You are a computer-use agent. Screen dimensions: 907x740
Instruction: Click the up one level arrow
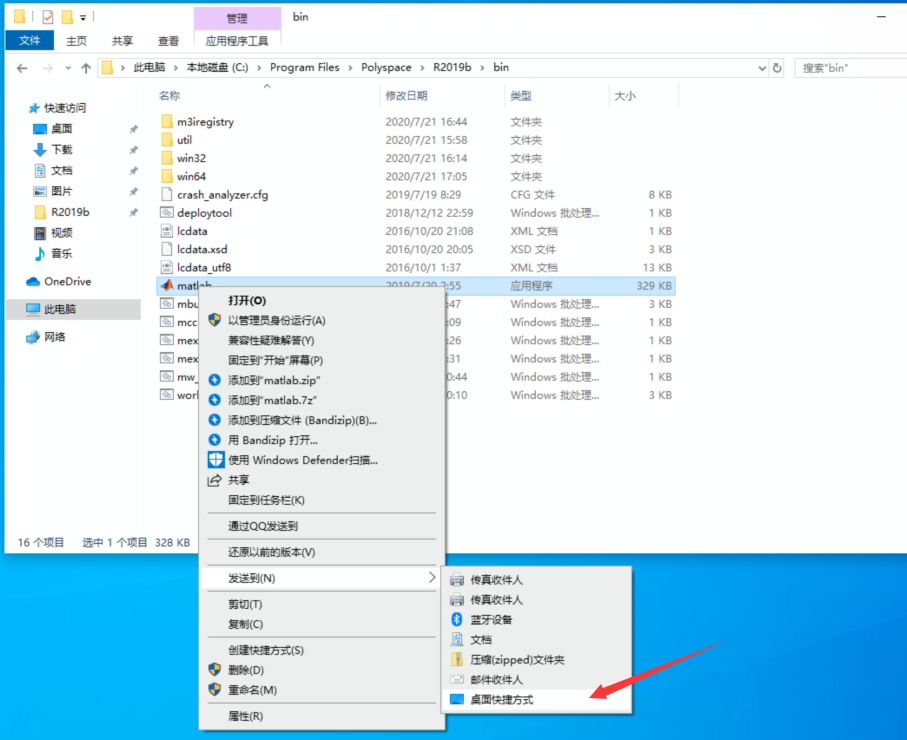pyautogui.click(x=86, y=68)
